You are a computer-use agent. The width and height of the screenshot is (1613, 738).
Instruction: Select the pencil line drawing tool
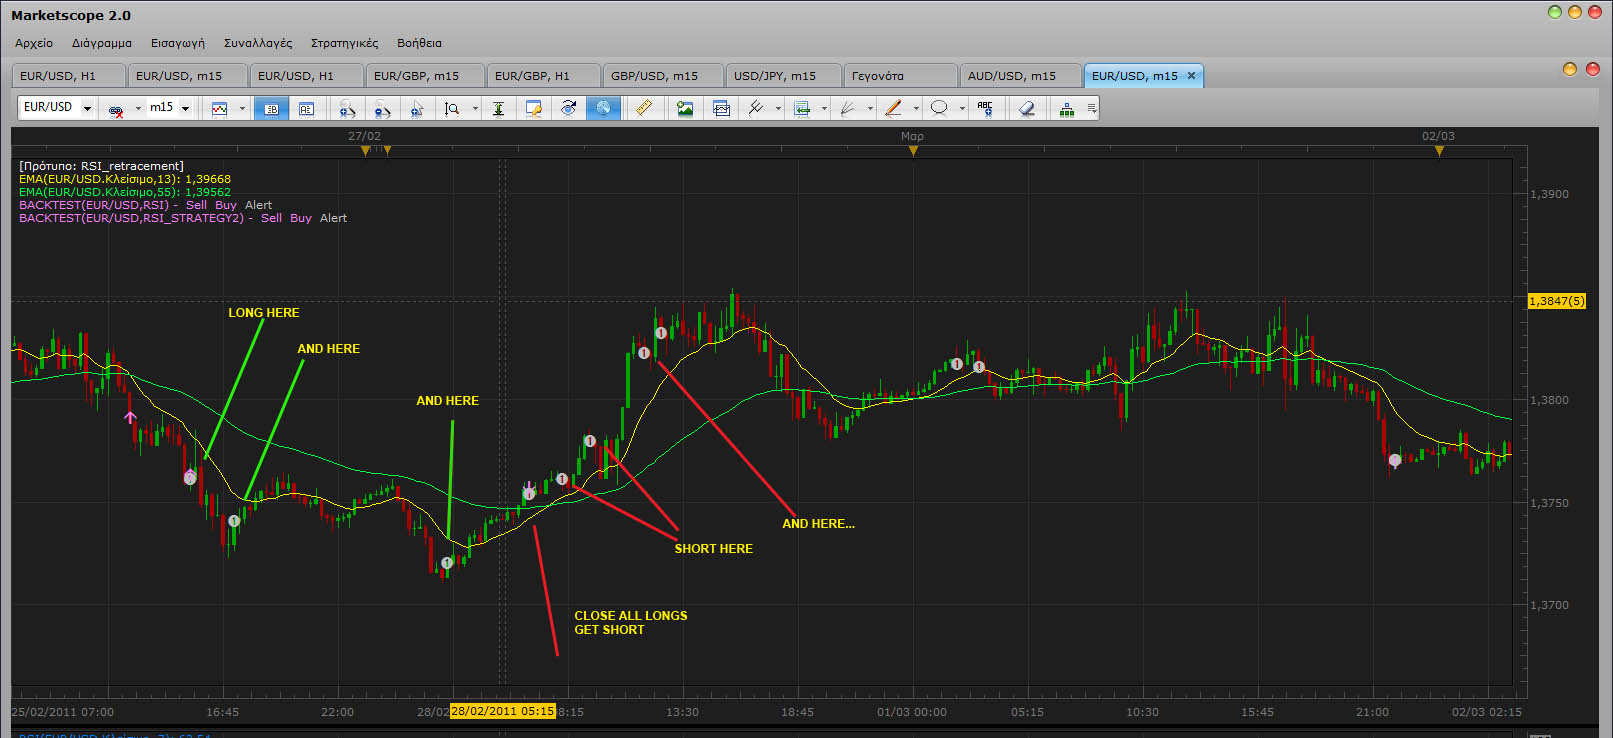click(893, 108)
